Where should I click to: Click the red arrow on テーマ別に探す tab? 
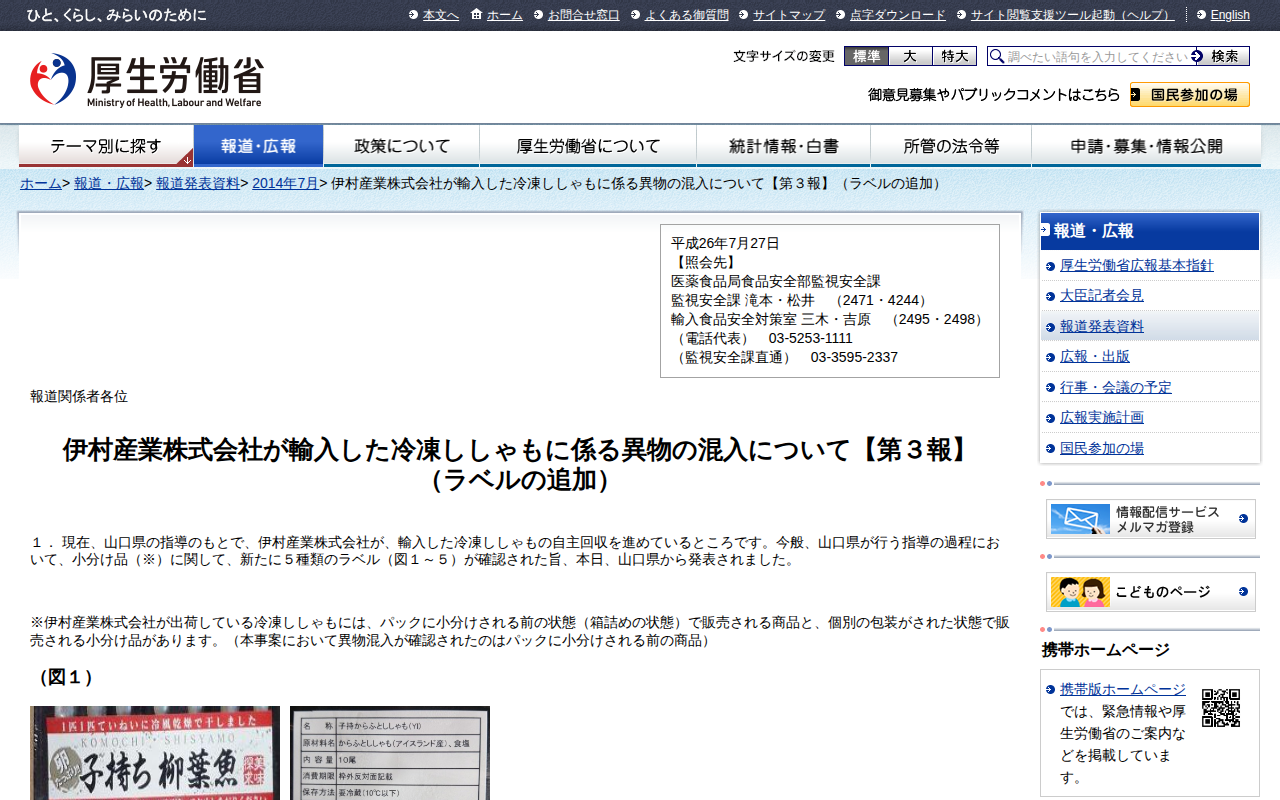pos(187,159)
